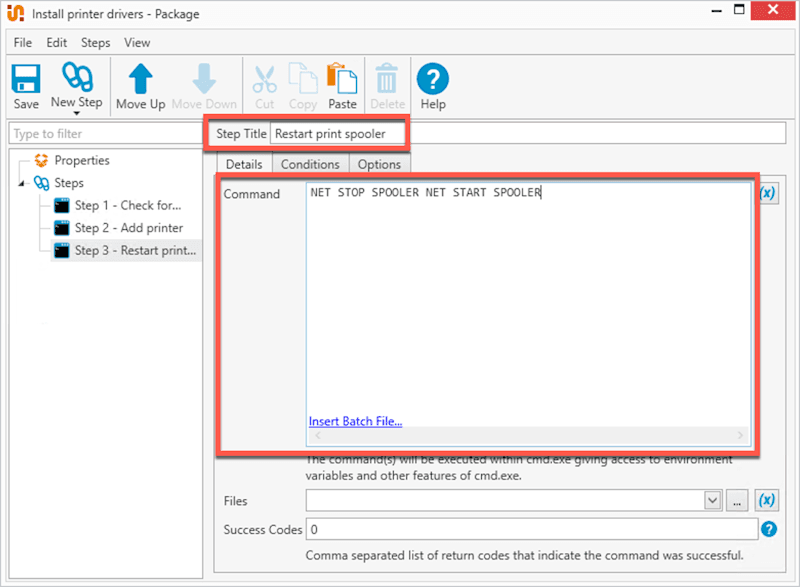Open the Steps menu
This screenshot has width=800, height=587.
click(95, 42)
